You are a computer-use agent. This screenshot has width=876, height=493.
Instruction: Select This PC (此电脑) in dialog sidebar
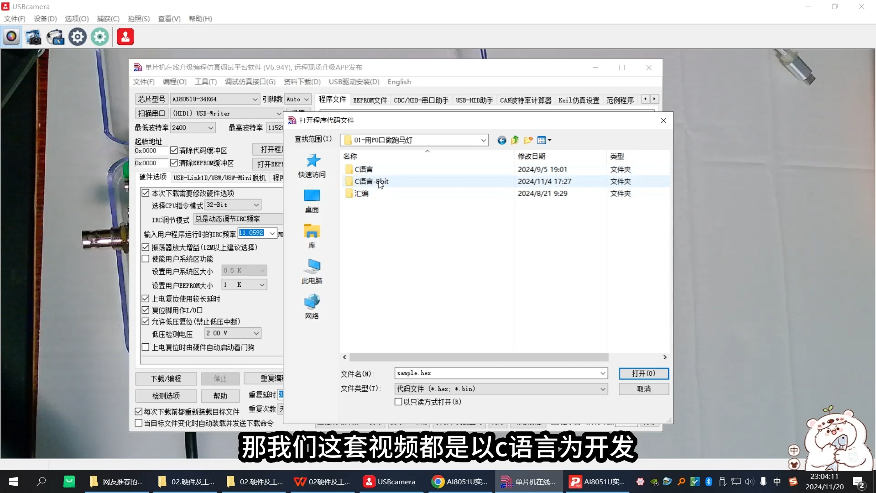tap(312, 272)
